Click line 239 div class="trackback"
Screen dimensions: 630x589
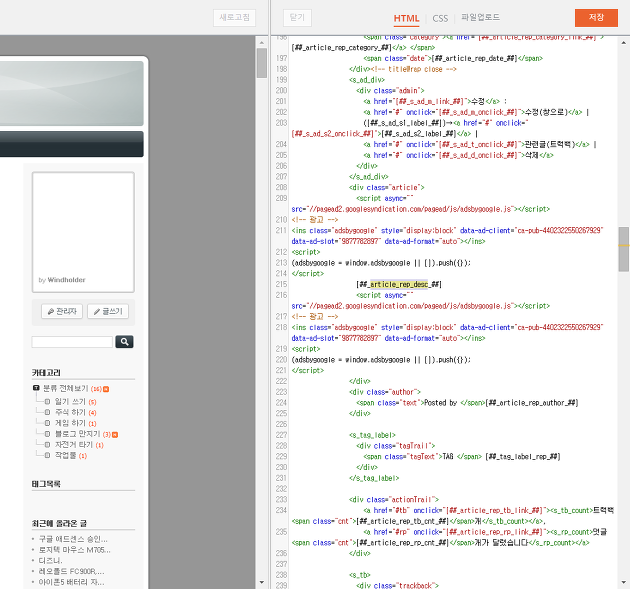click(397, 586)
